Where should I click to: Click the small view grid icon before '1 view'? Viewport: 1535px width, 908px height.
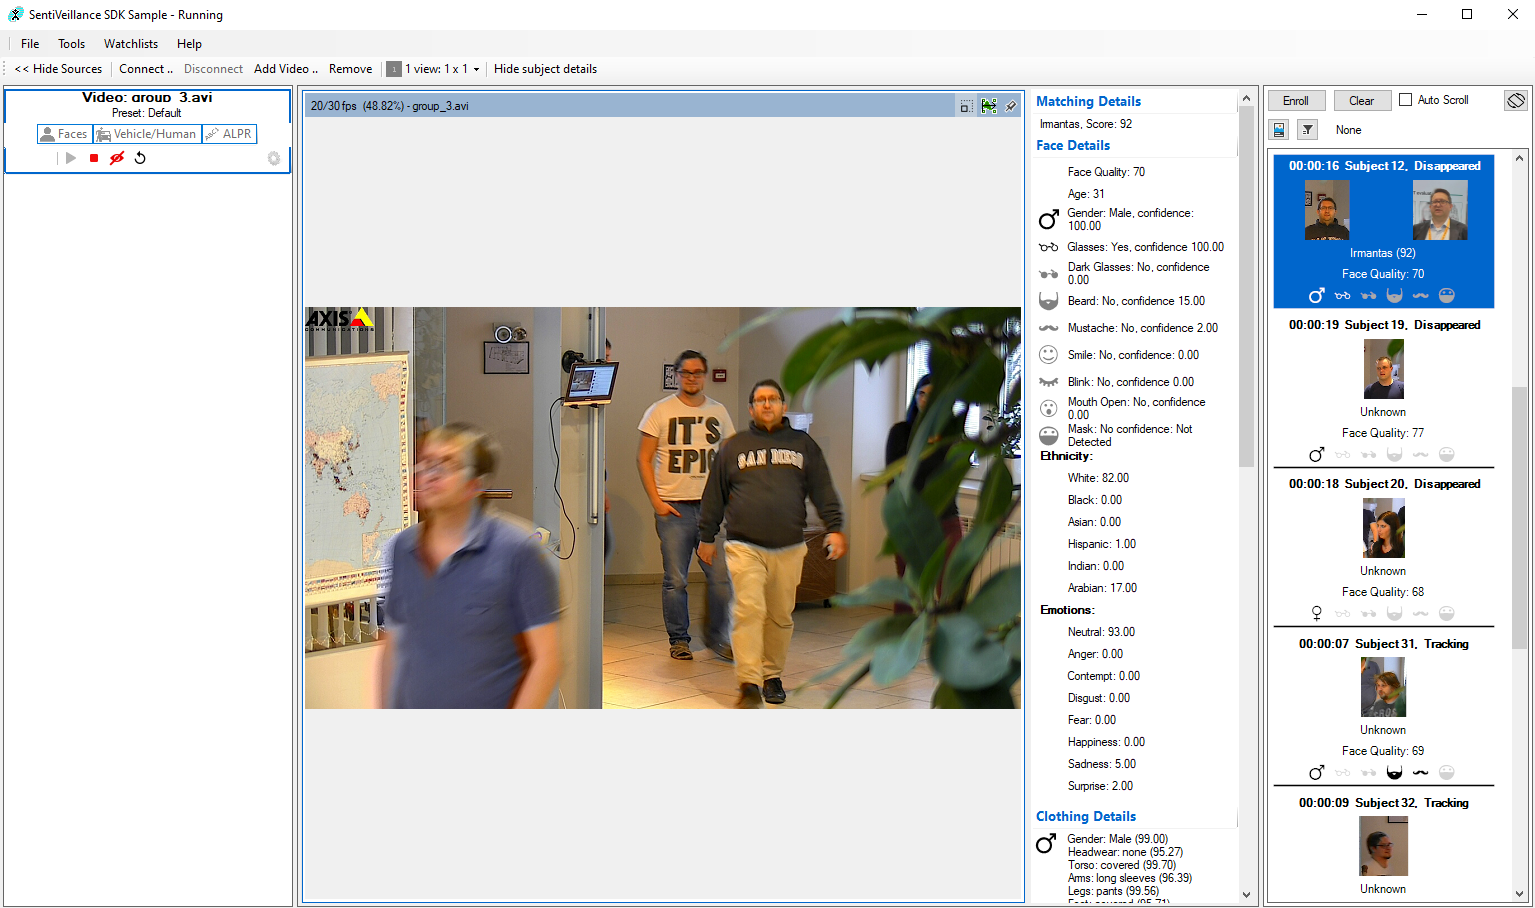tap(394, 69)
